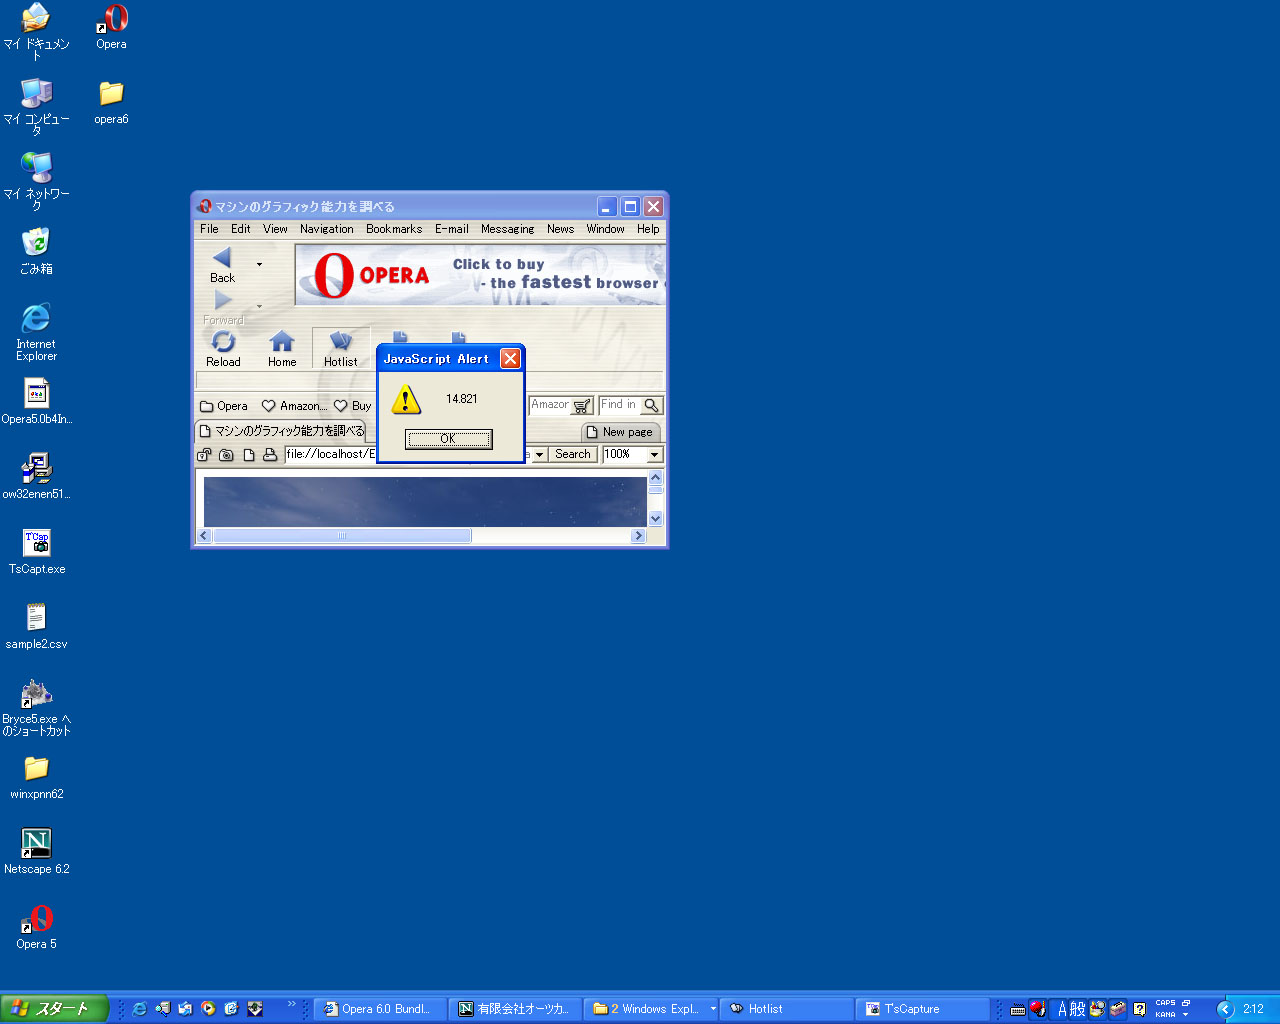Click the Back arrow in Opera

[x=222, y=258]
